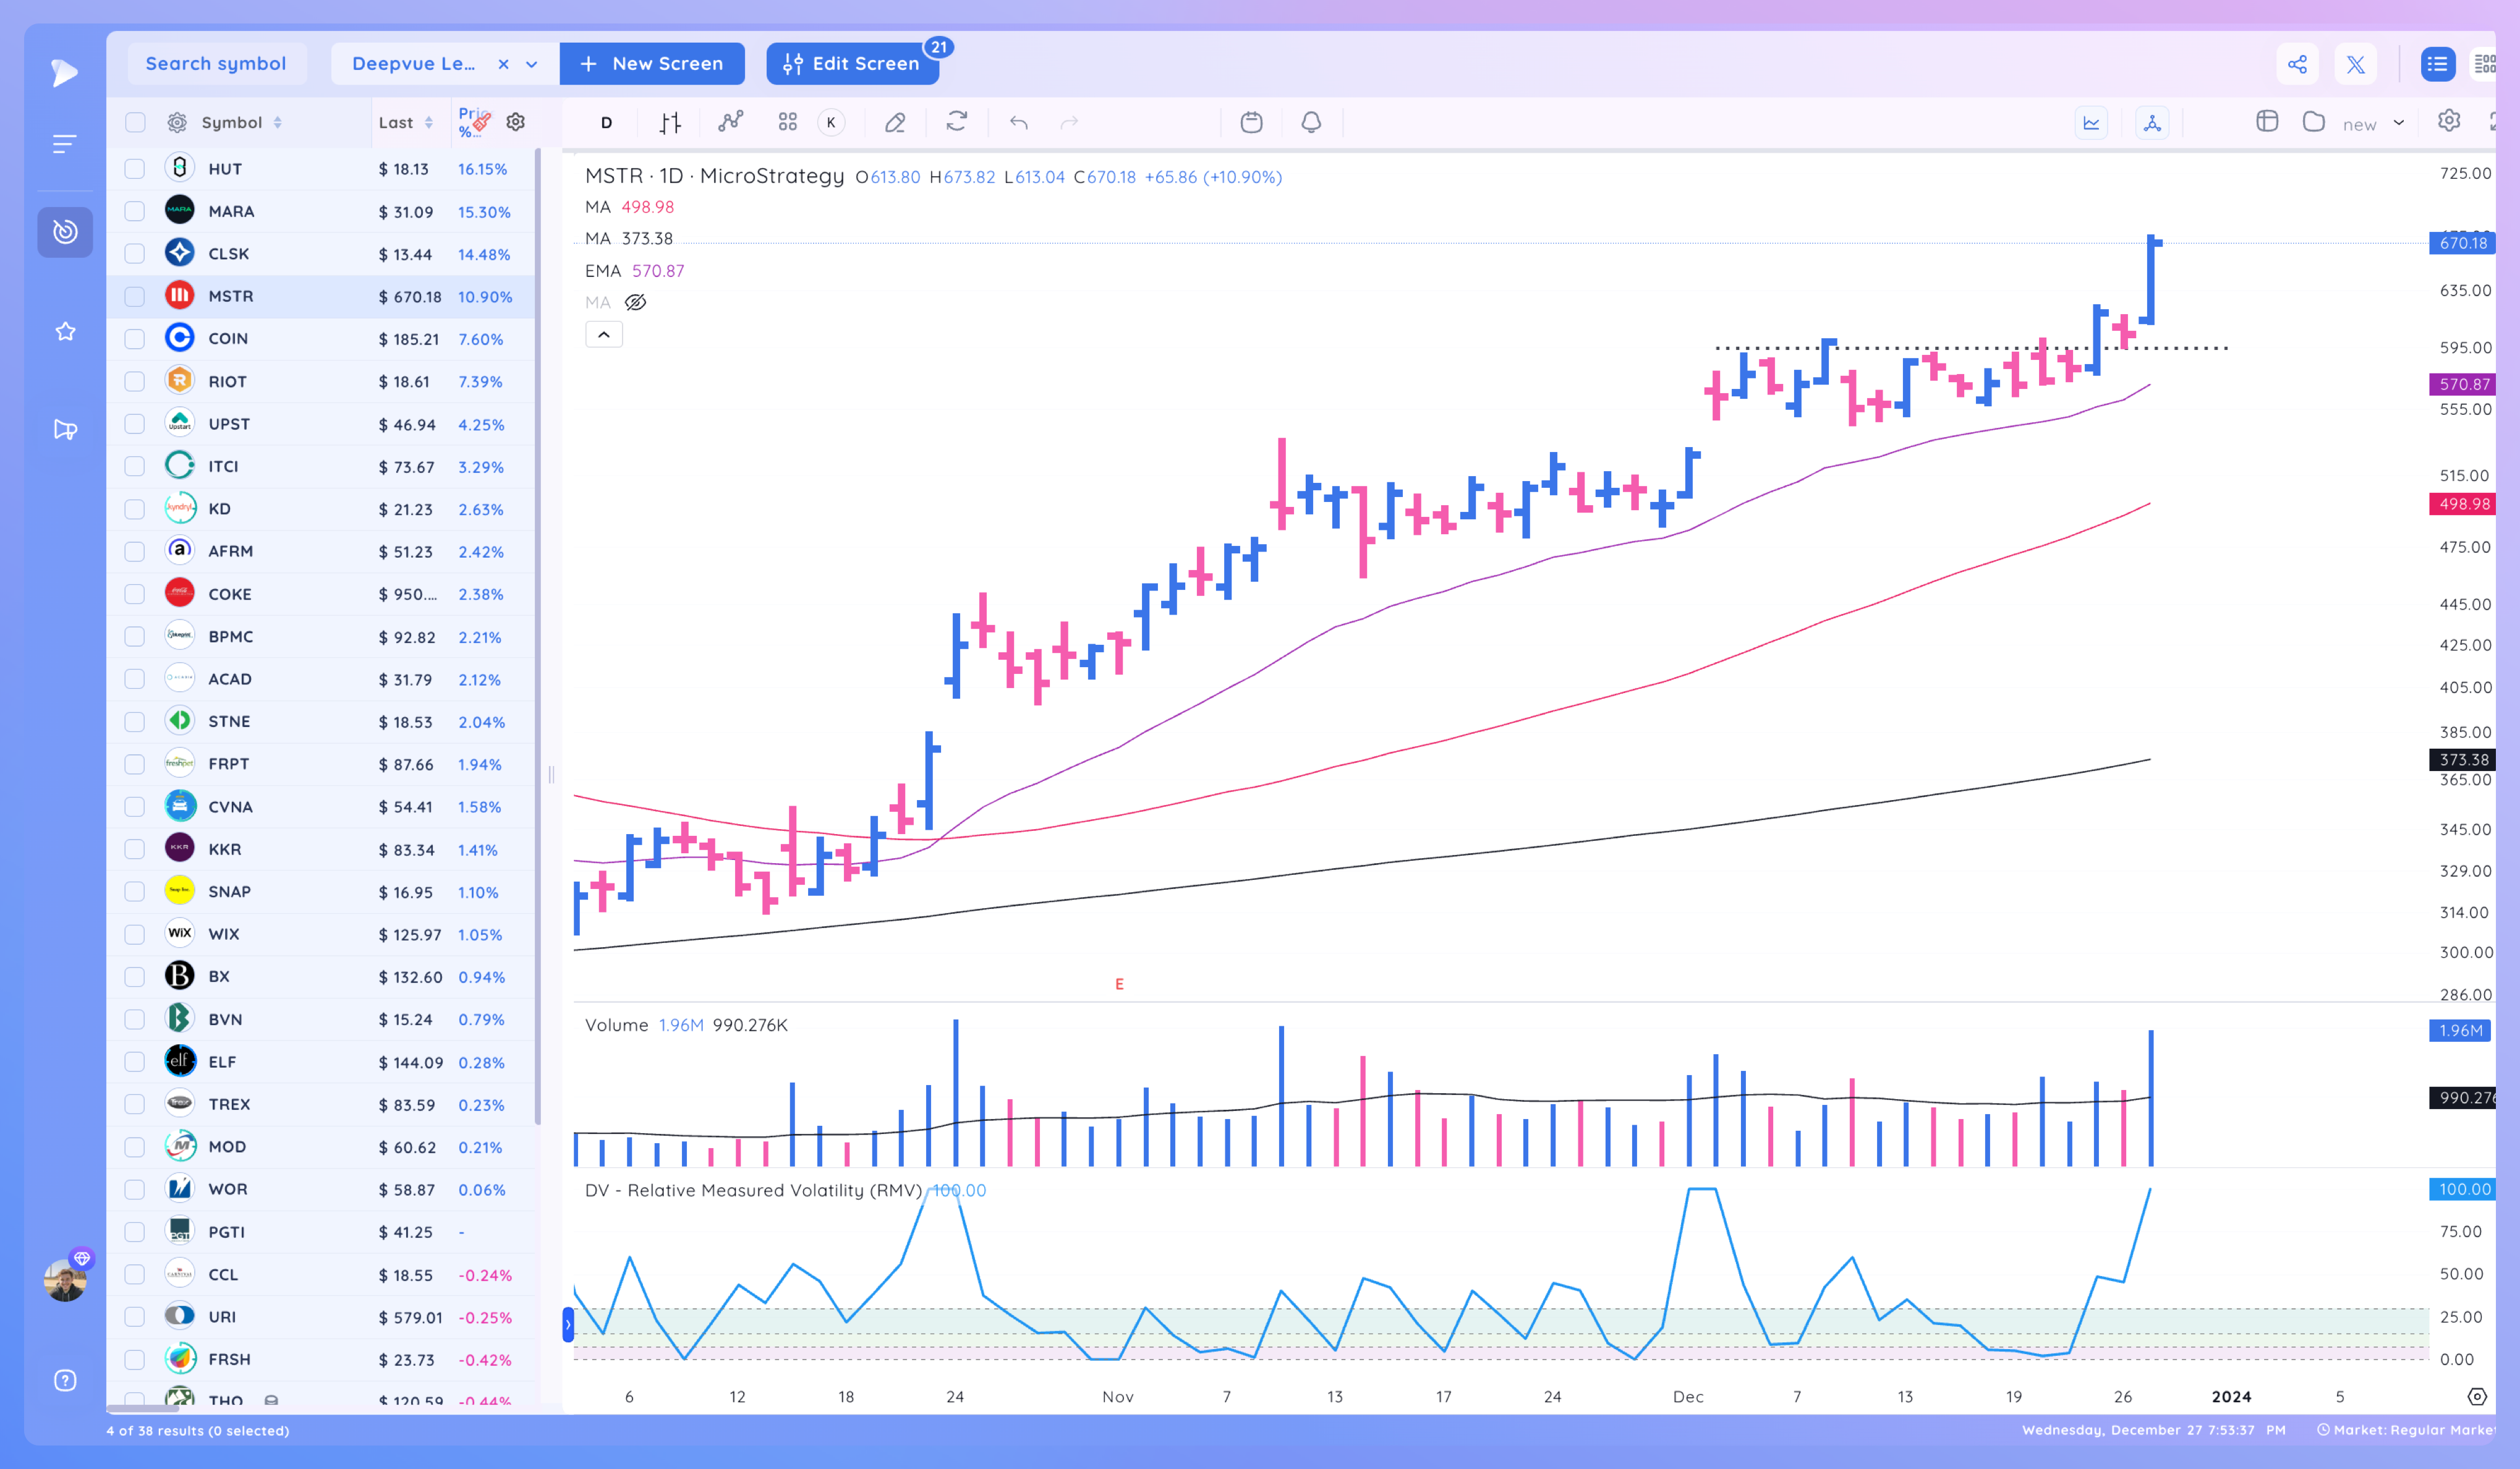Click the 670.18 last price label

tap(2463, 243)
